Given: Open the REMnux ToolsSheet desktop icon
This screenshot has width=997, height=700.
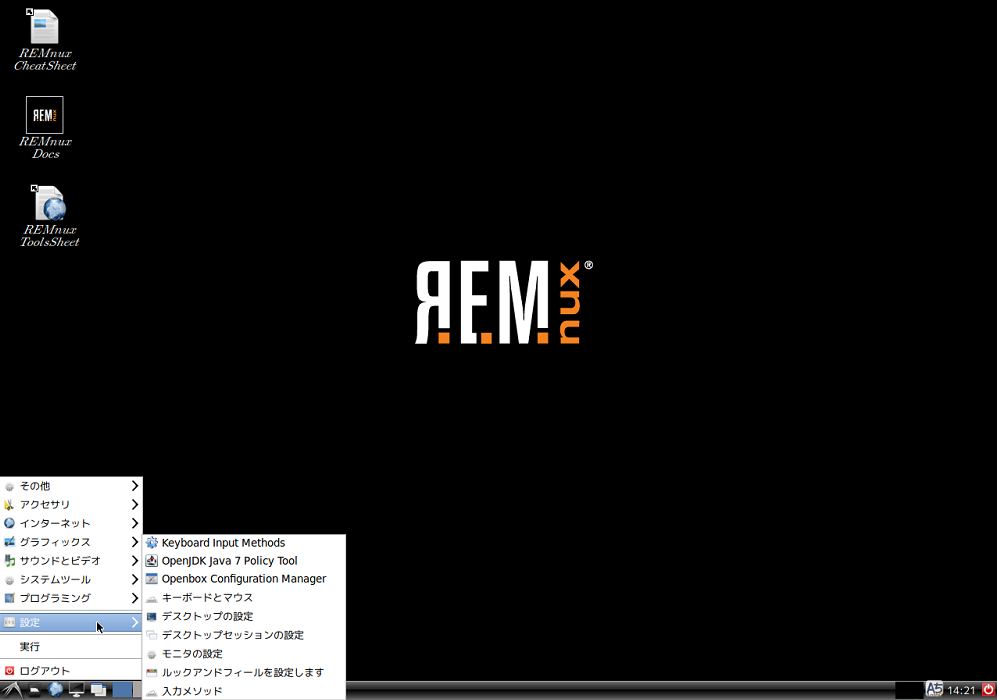Looking at the screenshot, I should click(49, 216).
